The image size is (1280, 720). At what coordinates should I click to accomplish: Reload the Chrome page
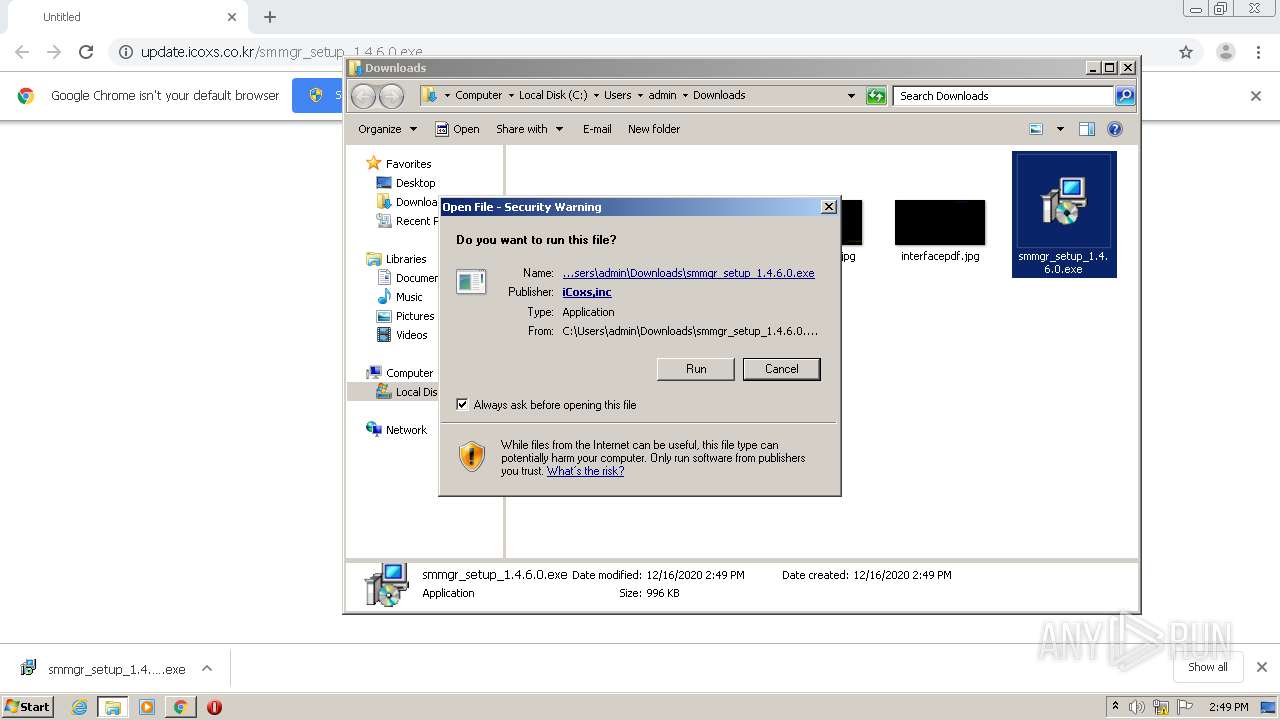86,52
